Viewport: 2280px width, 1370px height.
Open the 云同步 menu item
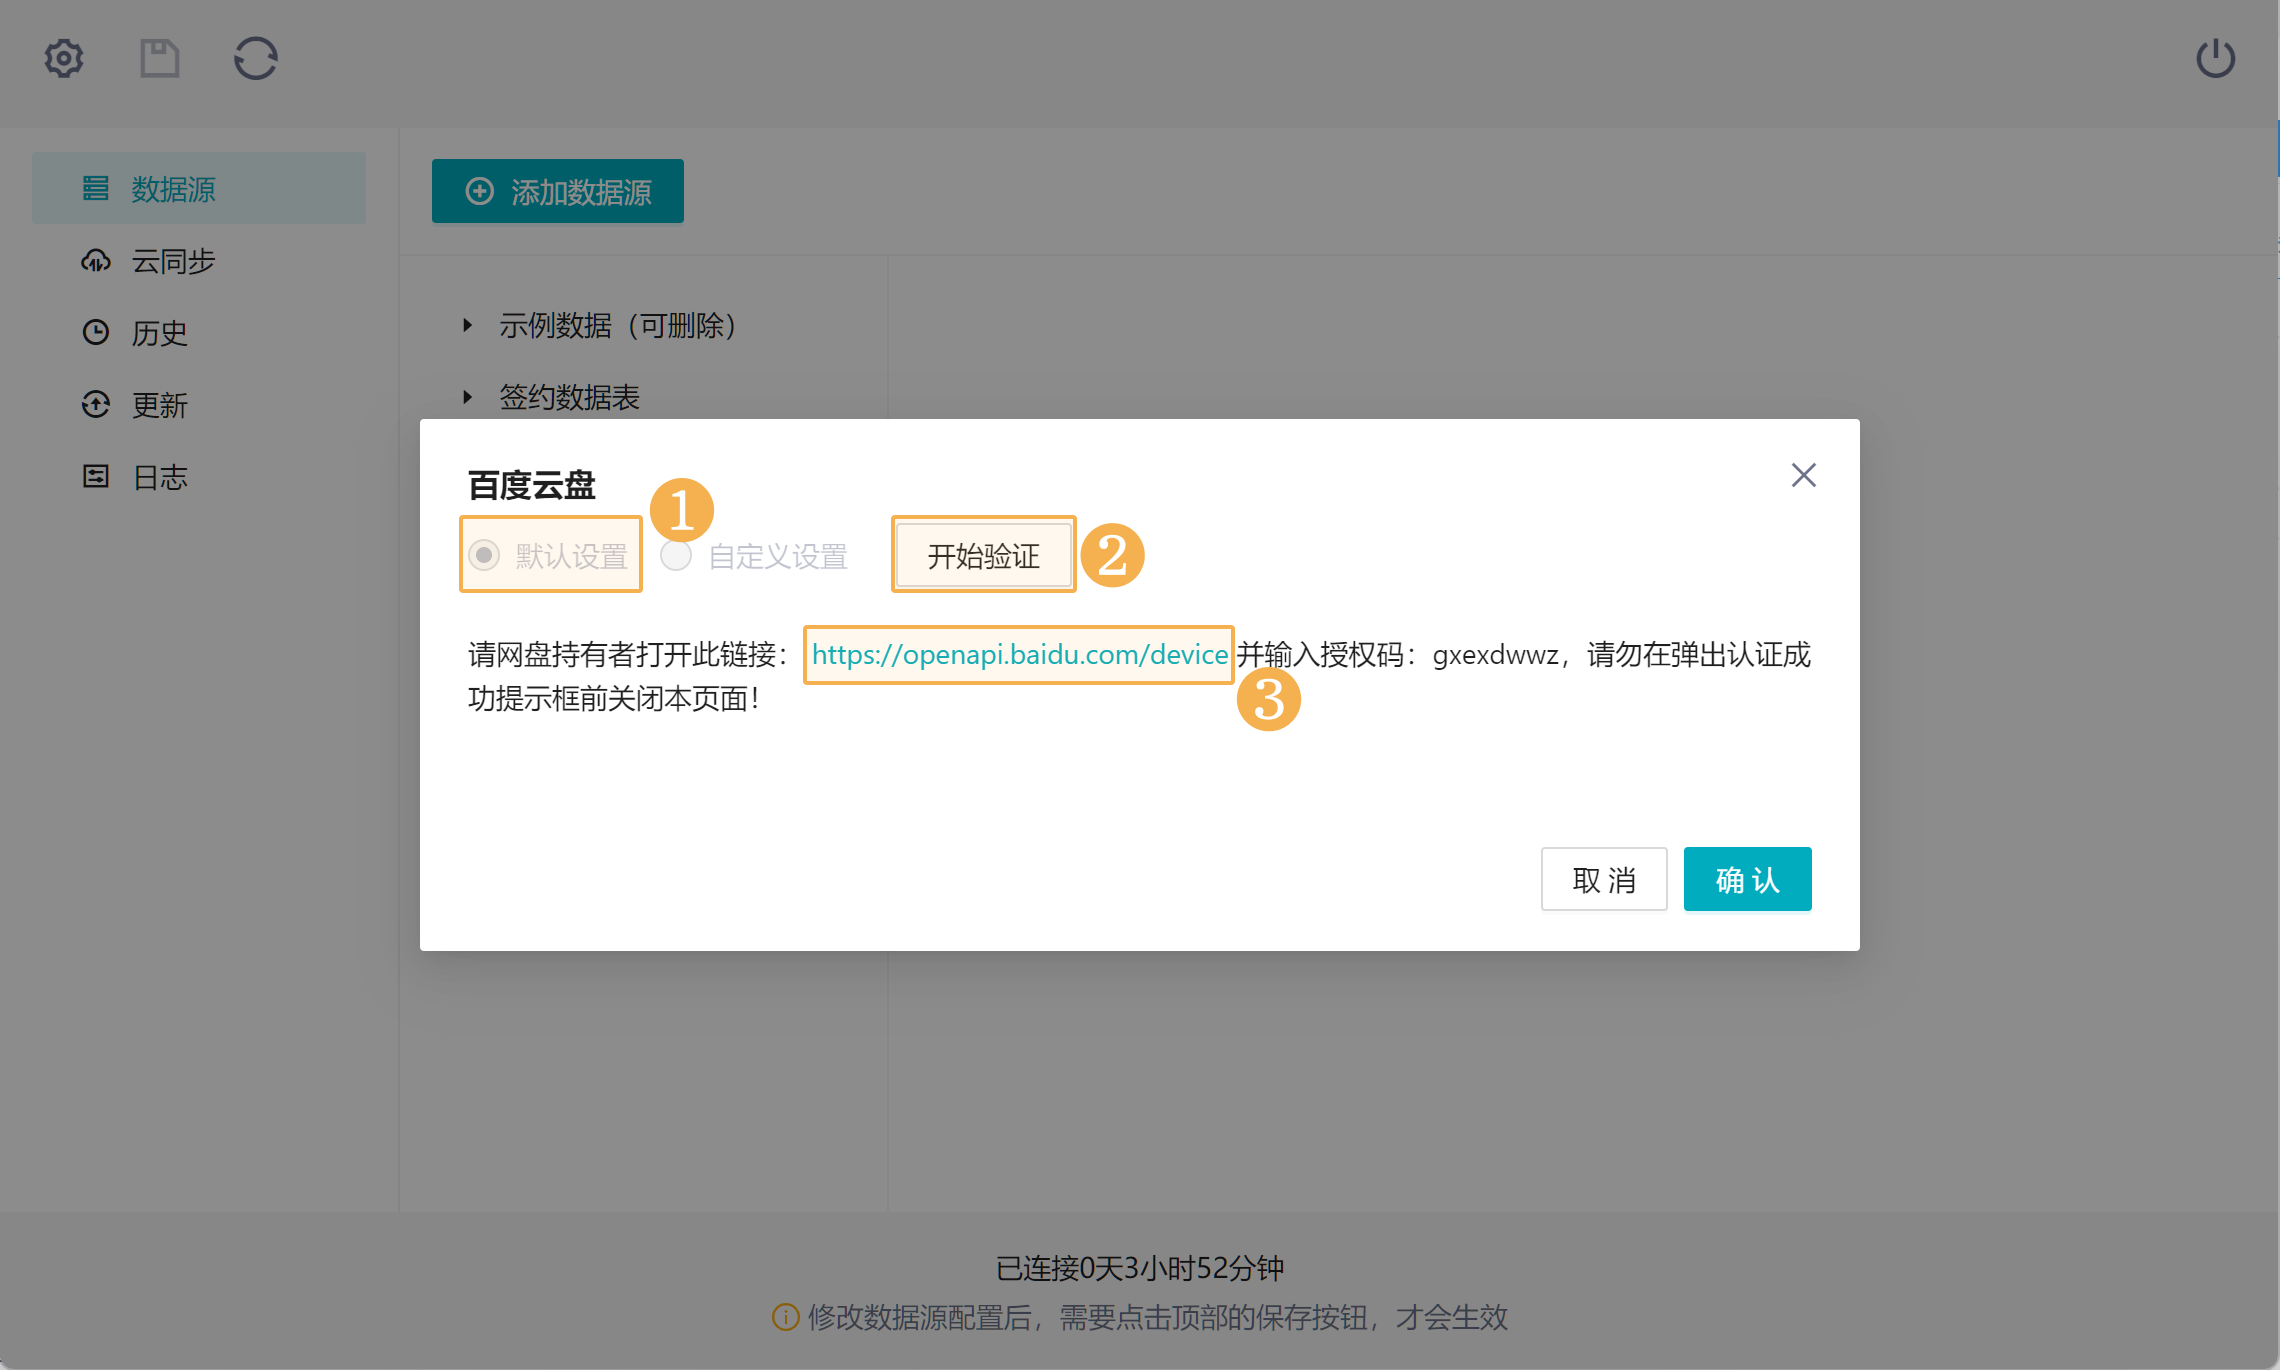(x=174, y=261)
